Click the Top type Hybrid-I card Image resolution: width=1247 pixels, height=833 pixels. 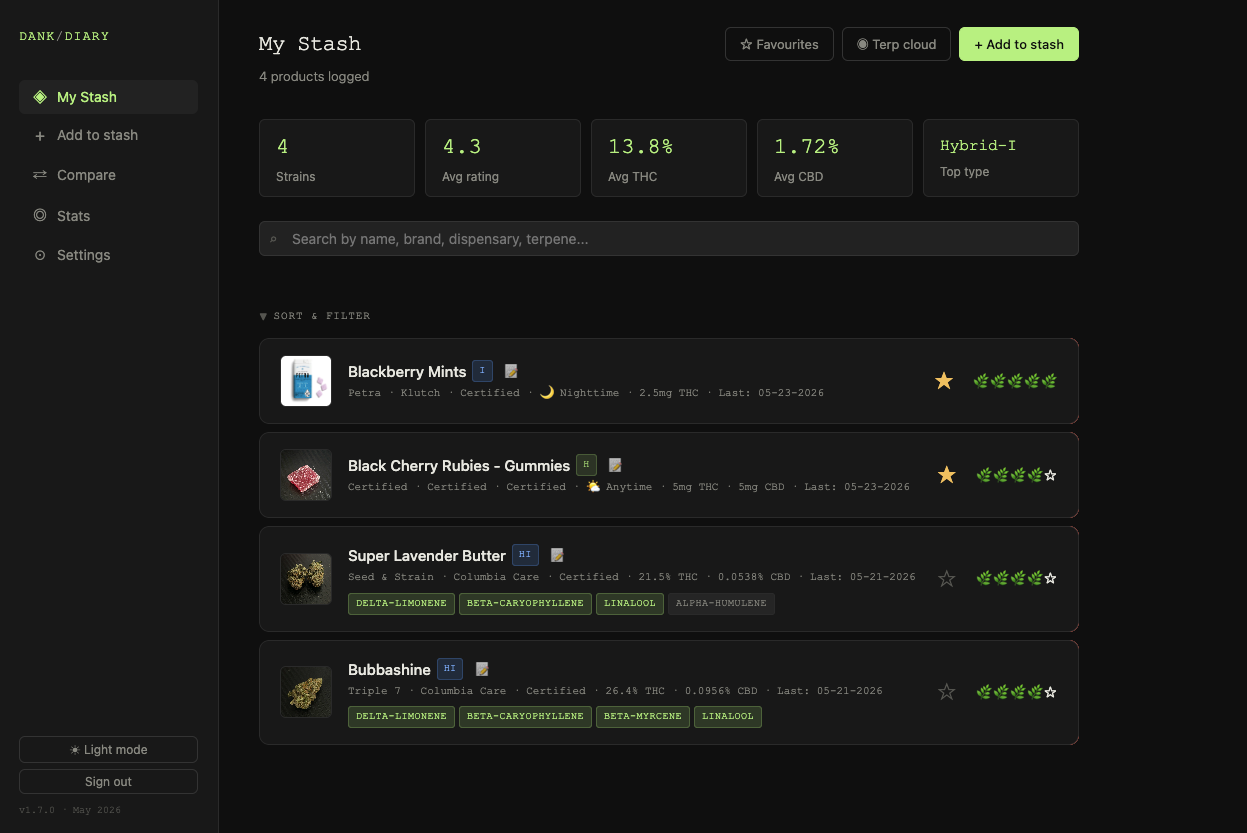1001,158
